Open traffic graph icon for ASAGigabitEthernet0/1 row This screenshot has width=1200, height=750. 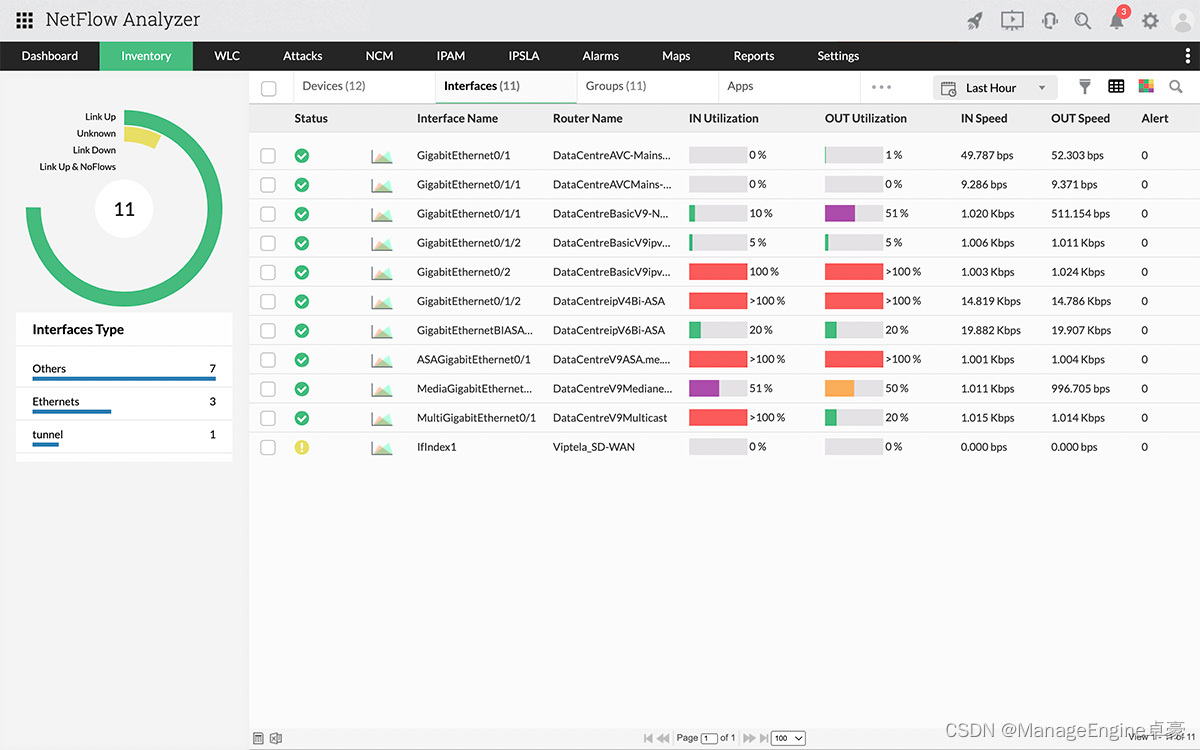(x=381, y=359)
